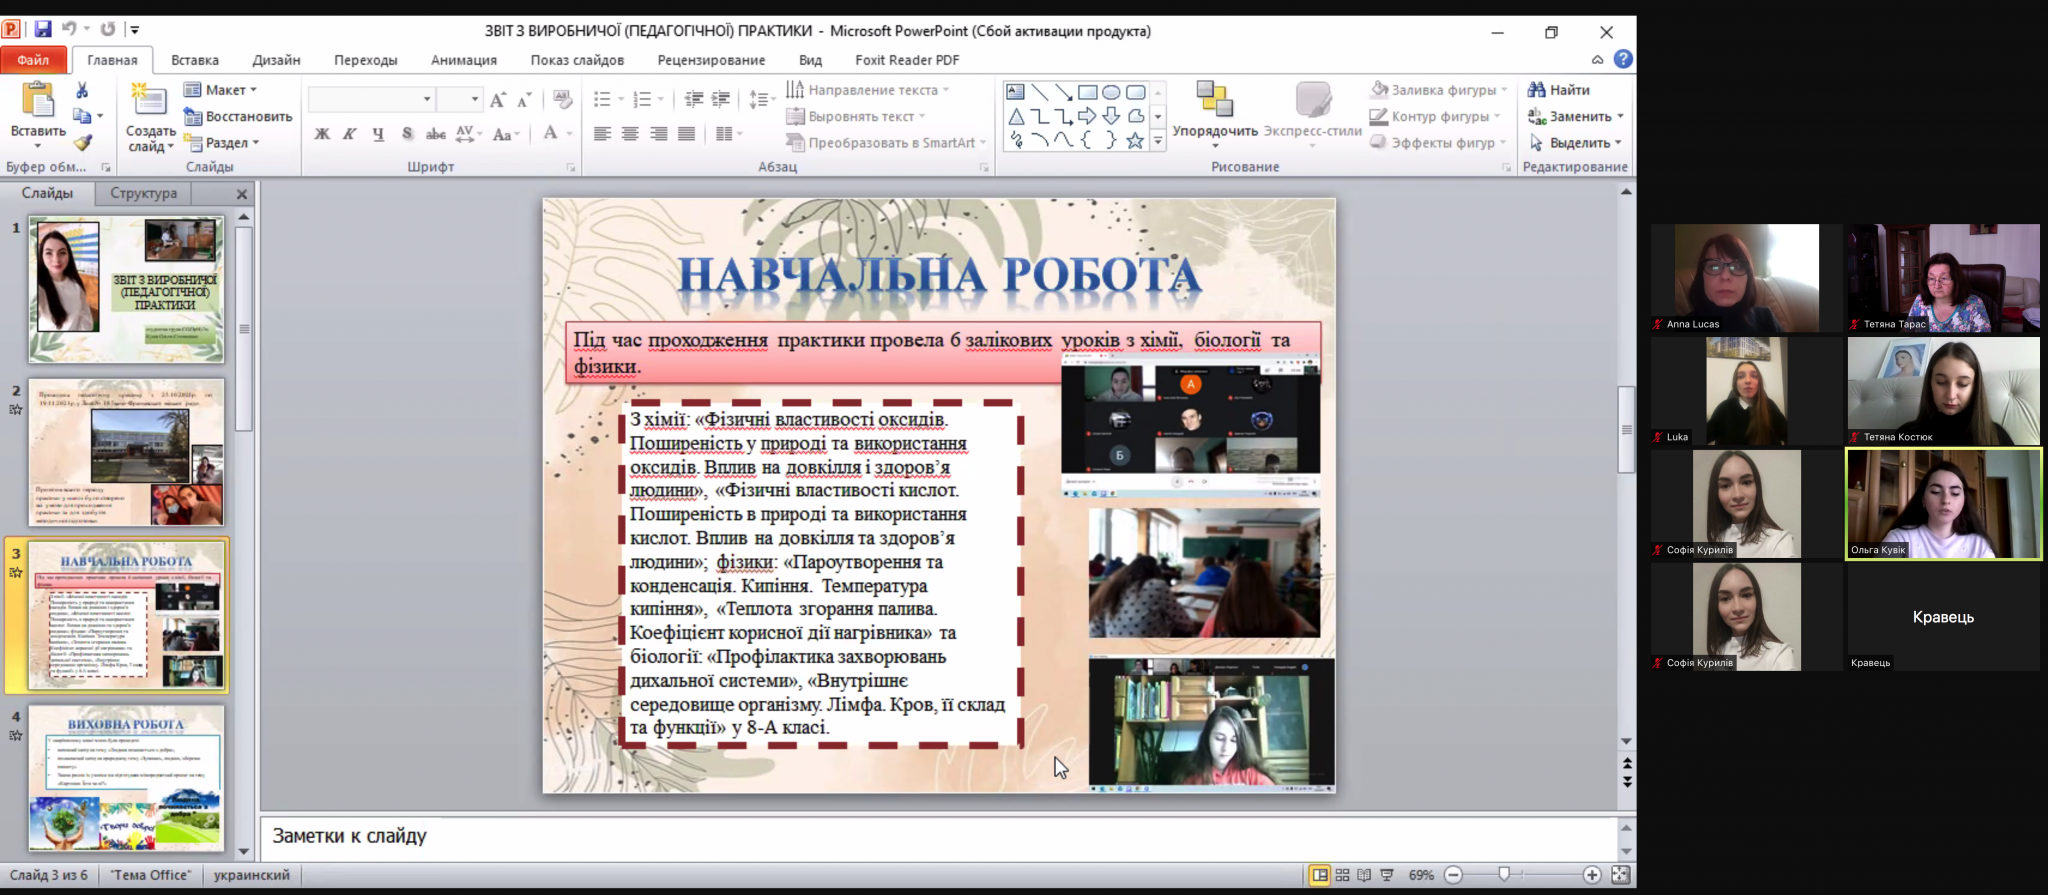Switch to the Структура pane tab
The image size is (2048, 895).
[143, 193]
